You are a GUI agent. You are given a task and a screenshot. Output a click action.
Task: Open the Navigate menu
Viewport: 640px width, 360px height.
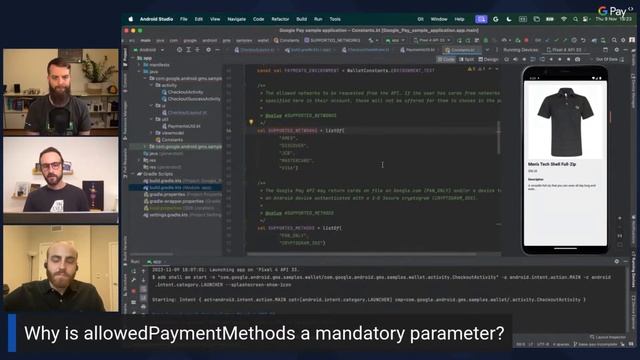tap(237, 19)
